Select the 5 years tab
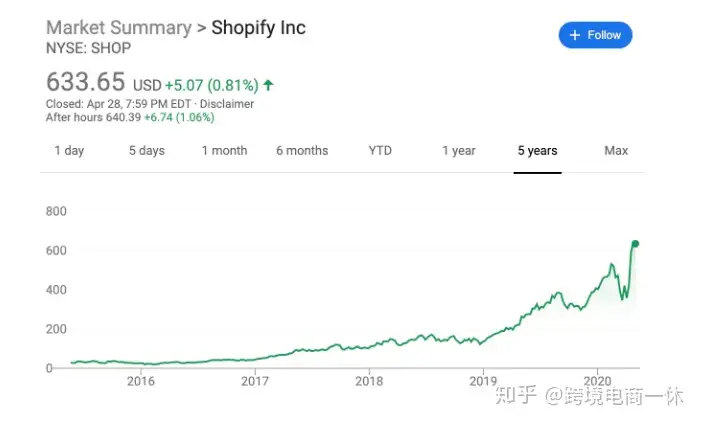 tap(537, 151)
